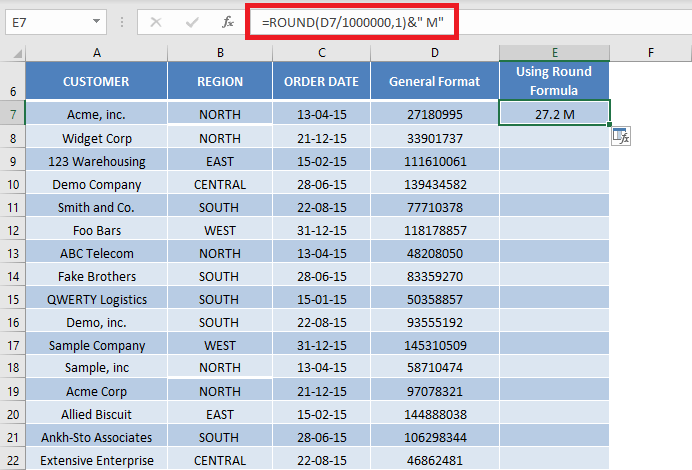Click the value 111610061

[x=435, y=161]
